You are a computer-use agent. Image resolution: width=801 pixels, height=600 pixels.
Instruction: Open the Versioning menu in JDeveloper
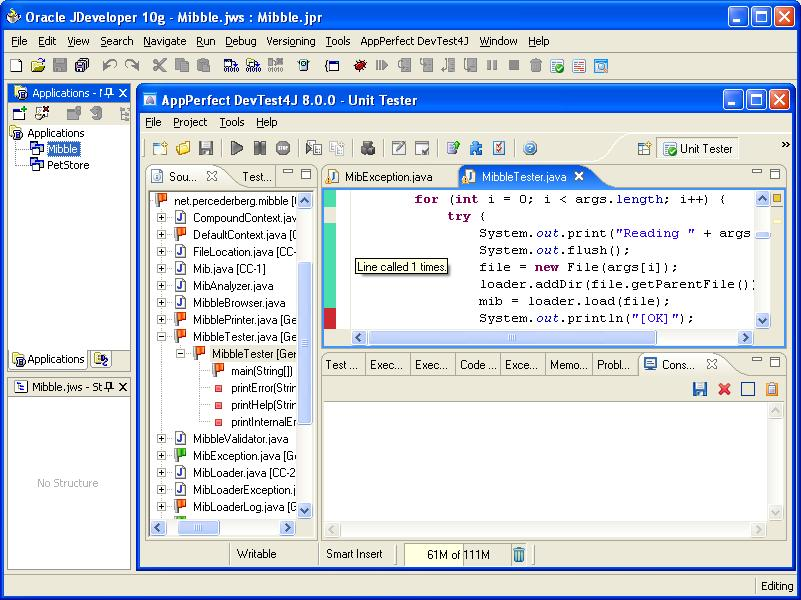(x=291, y=41)
